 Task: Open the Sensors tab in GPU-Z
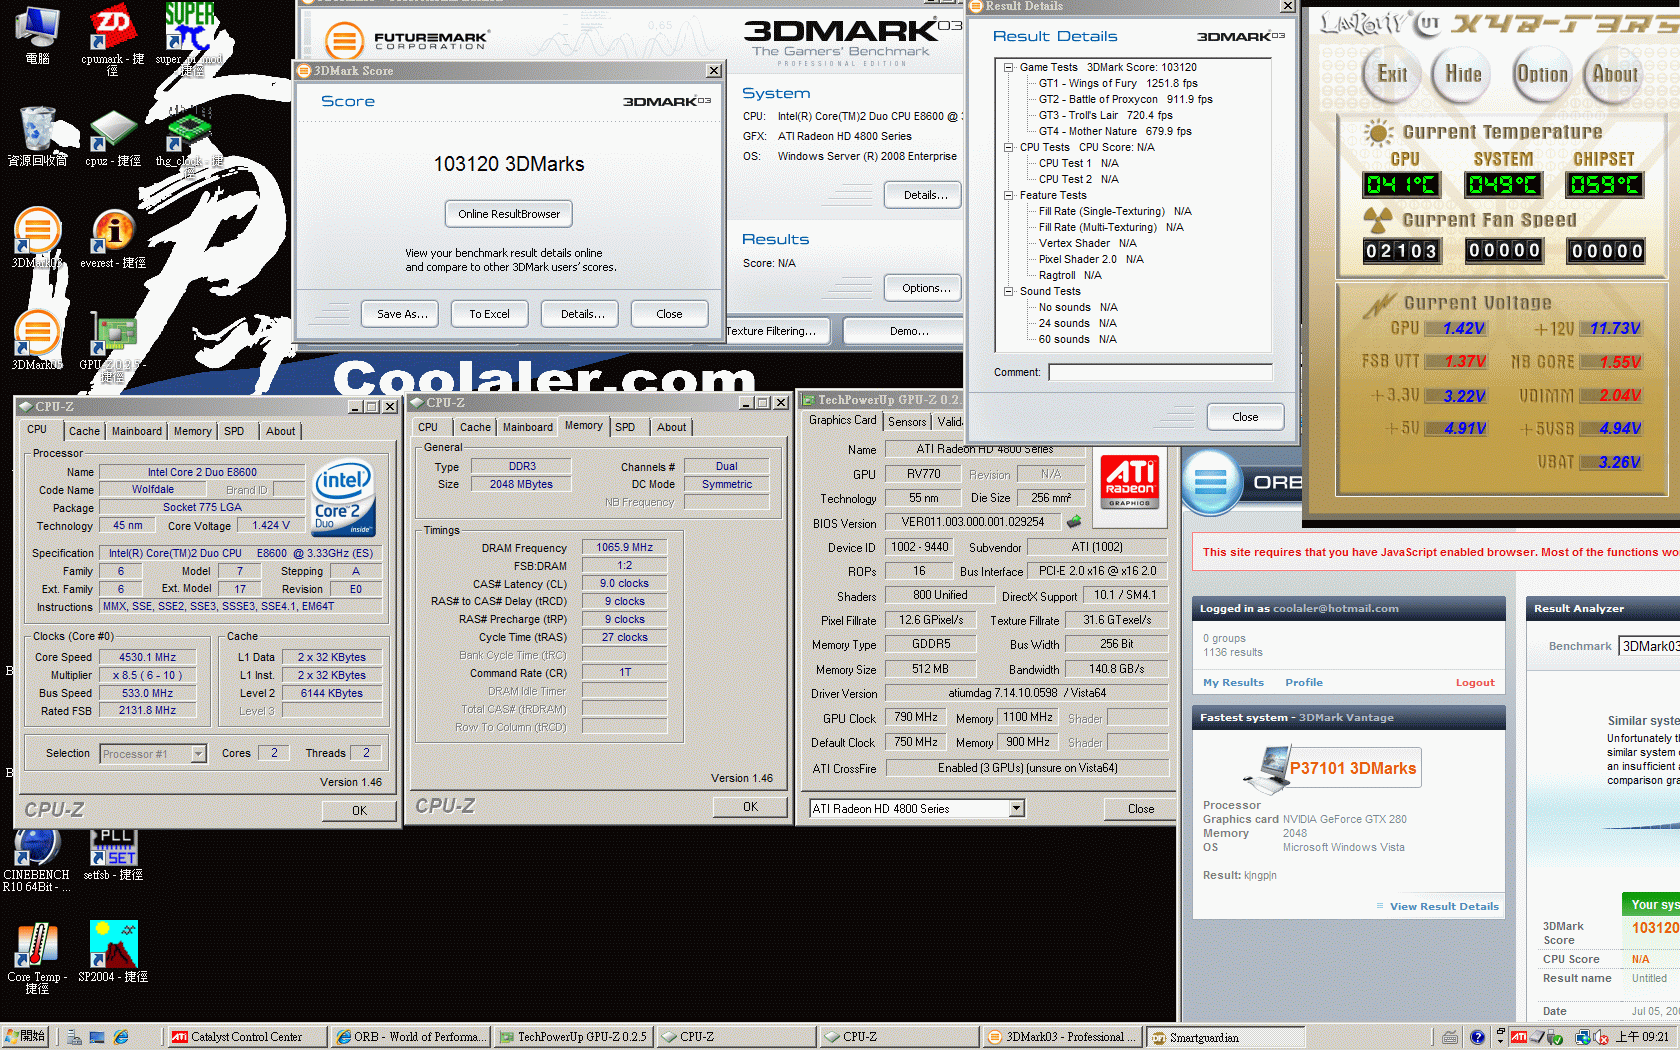(907, 422)
